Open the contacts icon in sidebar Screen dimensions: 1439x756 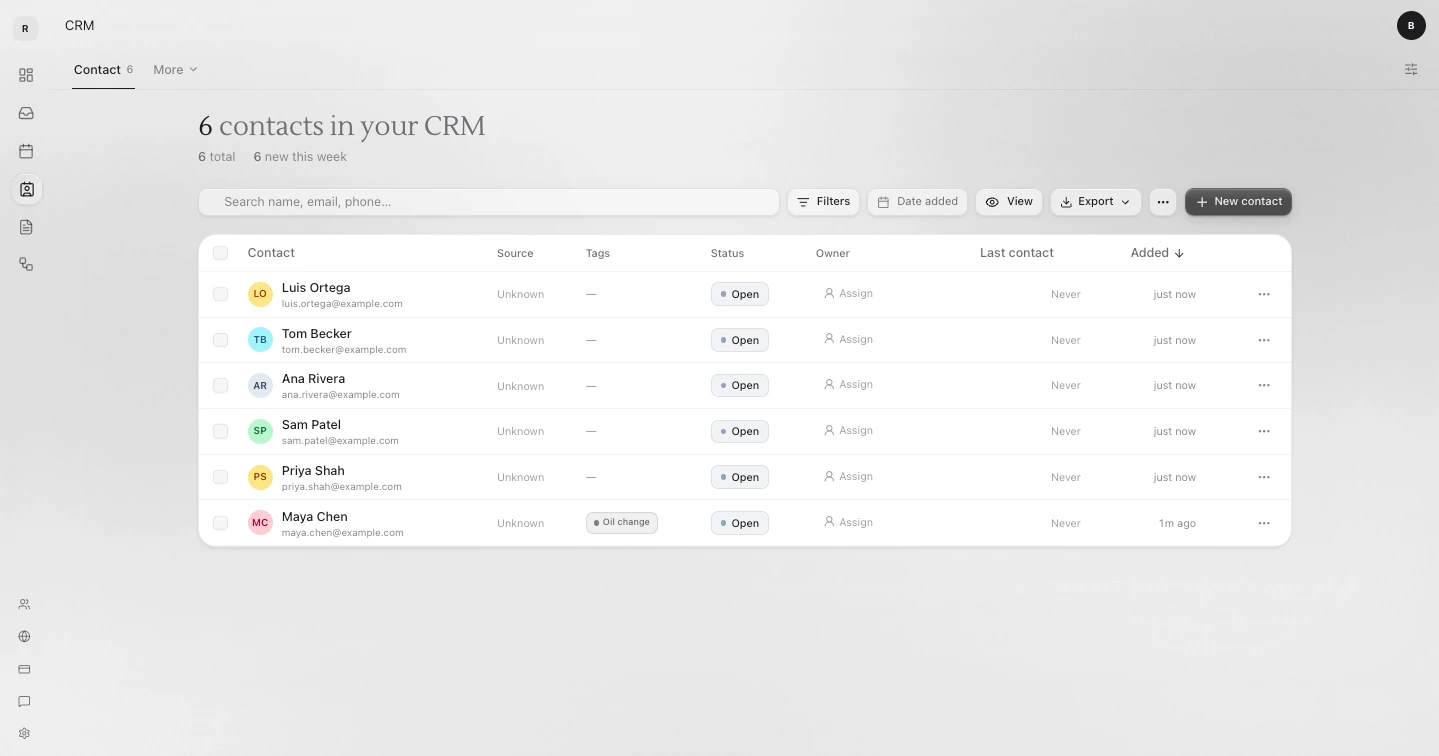coord(26,189)
